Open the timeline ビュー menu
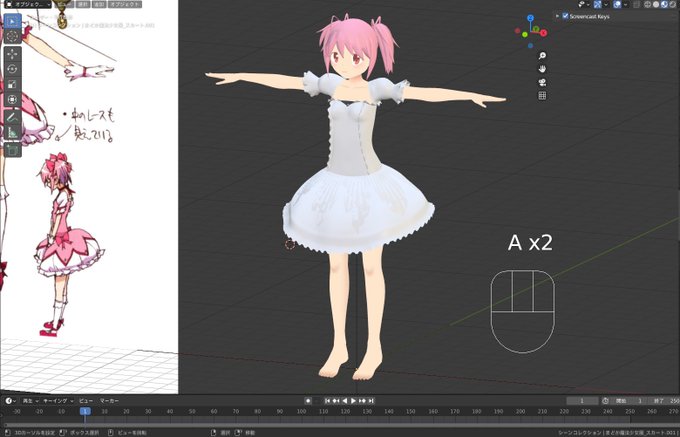Screen dimensions: 680x437 [86, 401]
